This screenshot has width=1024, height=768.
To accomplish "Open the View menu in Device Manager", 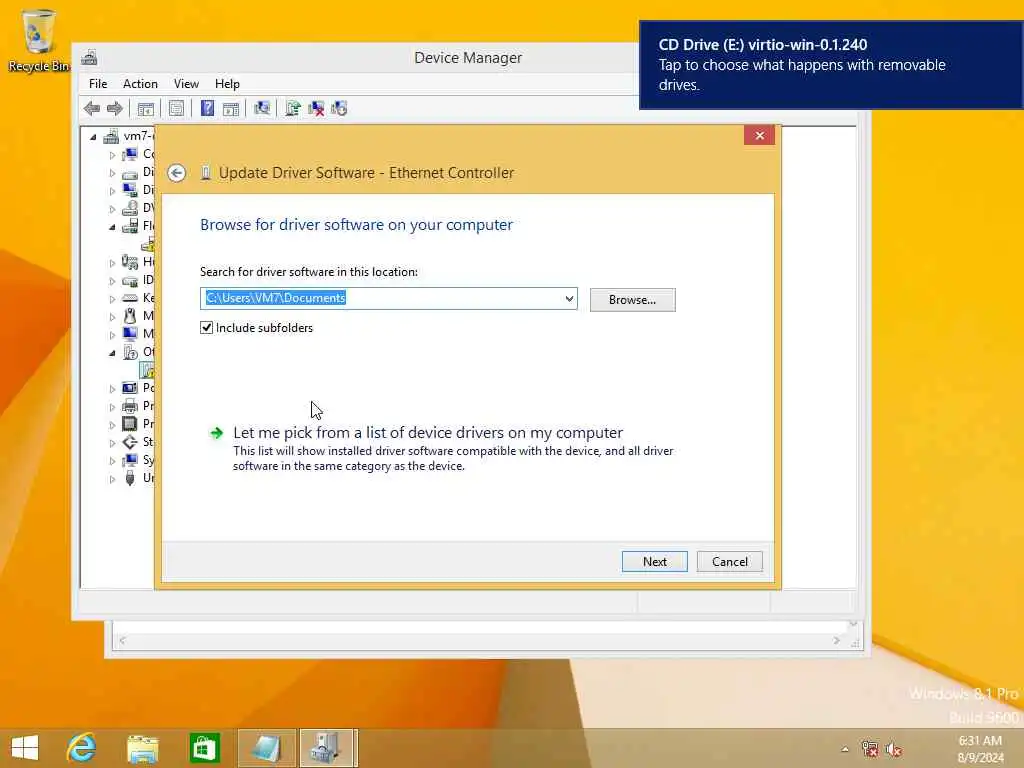I will pyautogui.click(x=186, y=84).
